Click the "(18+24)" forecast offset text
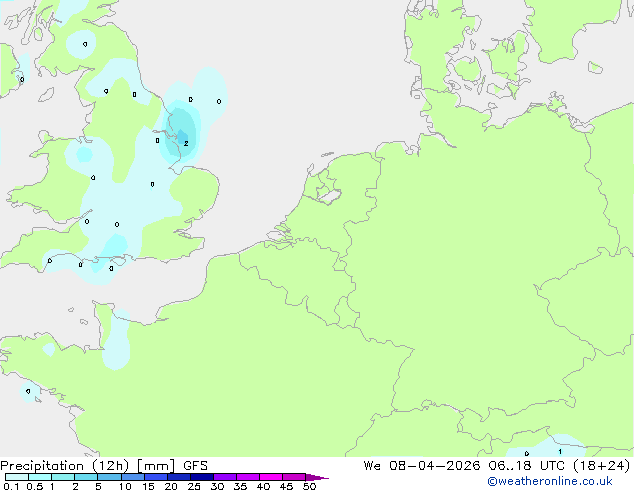The height and width of the screenshot is (490, 634). (x=602, y=466)
